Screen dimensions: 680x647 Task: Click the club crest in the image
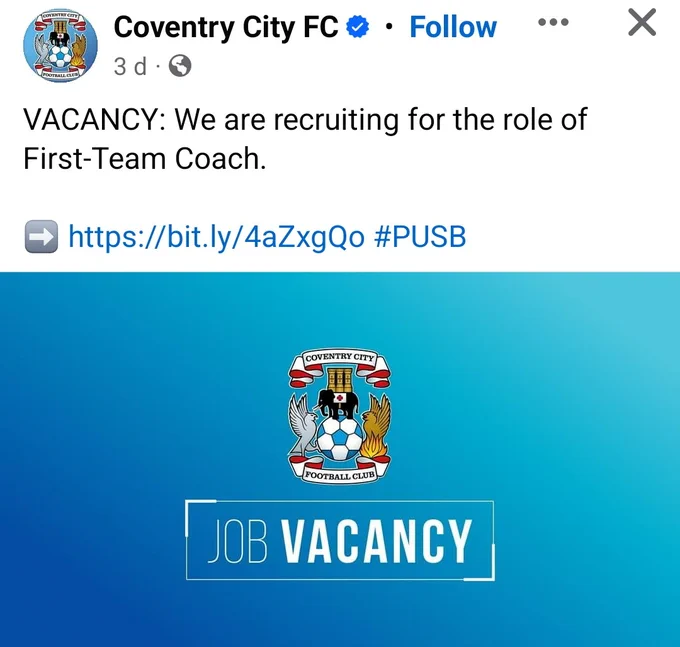pos(340,415)
